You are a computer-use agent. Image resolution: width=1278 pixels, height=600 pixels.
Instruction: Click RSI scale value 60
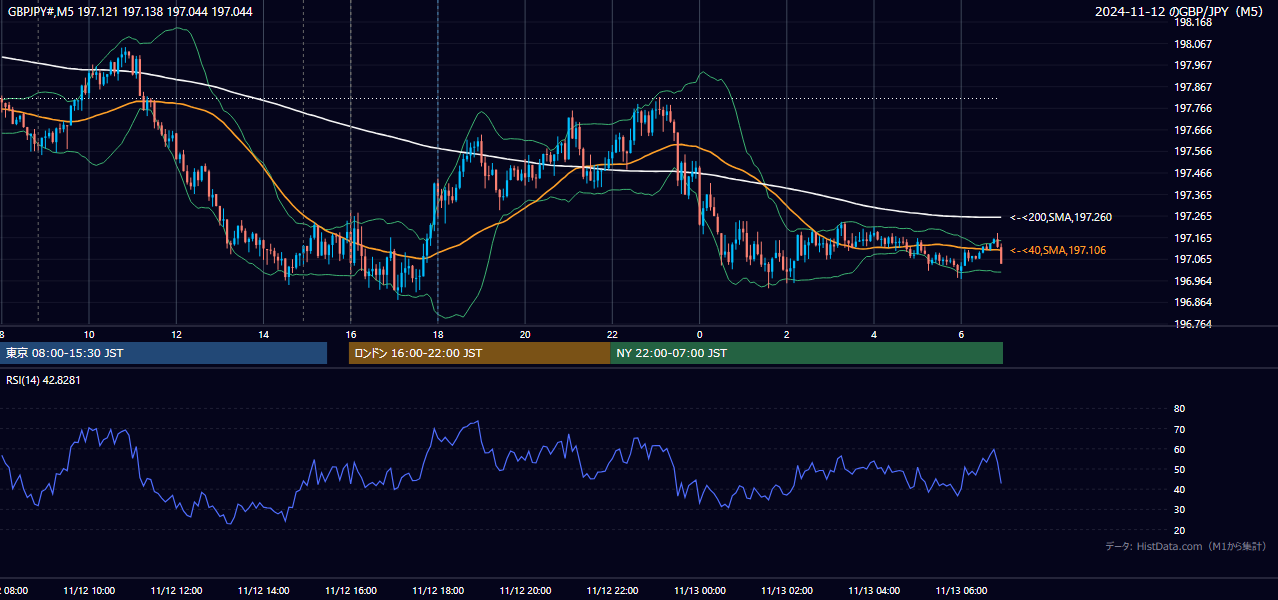coord(1179,449)
